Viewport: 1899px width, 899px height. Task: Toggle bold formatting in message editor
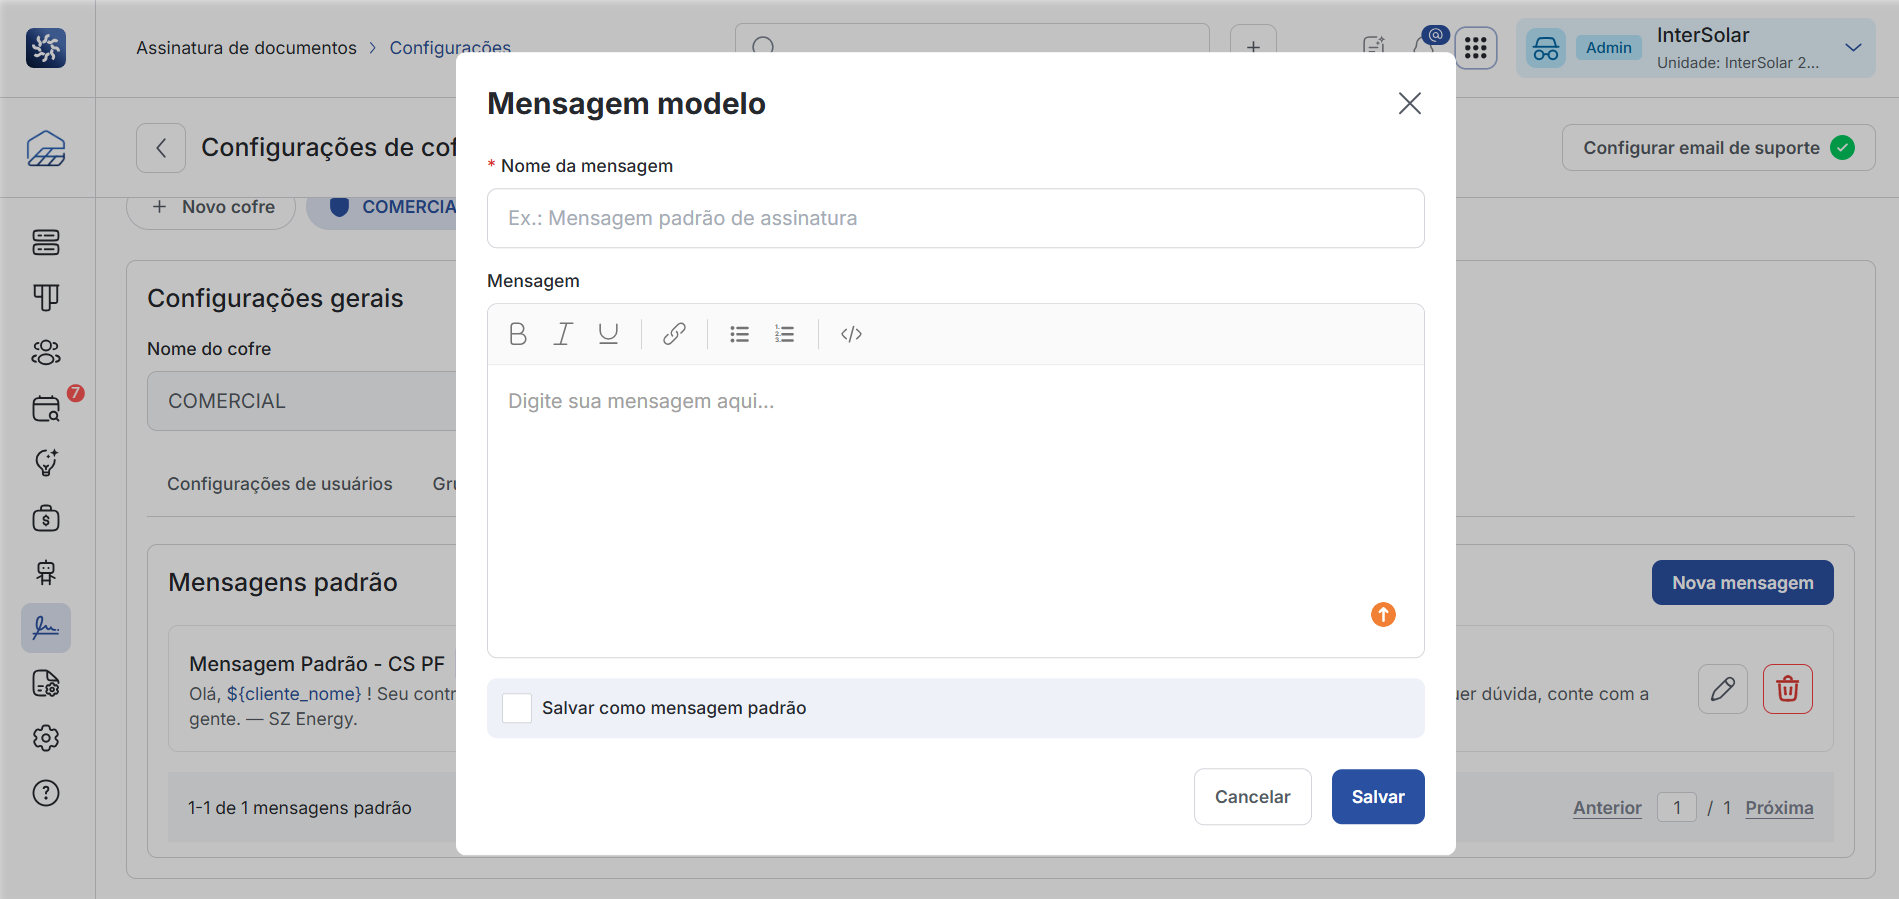coord(518,334)
